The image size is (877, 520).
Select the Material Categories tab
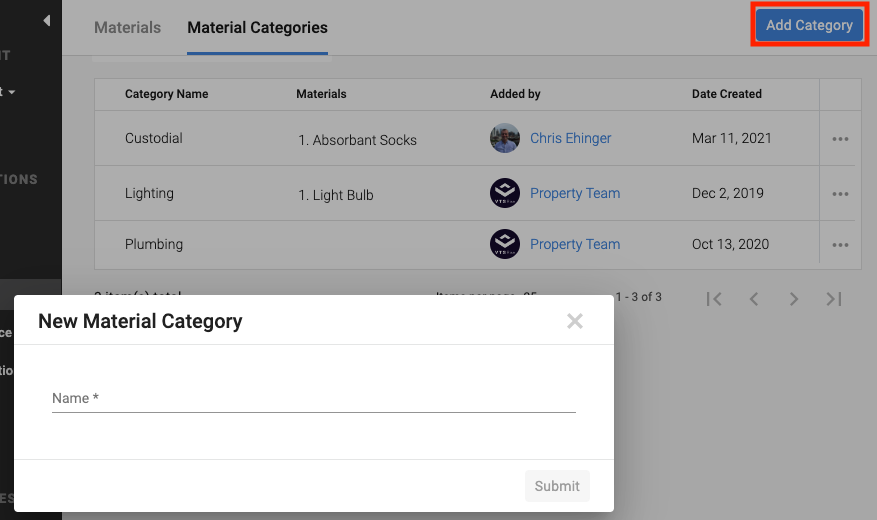pyautogui.click(x=257, y=27)
